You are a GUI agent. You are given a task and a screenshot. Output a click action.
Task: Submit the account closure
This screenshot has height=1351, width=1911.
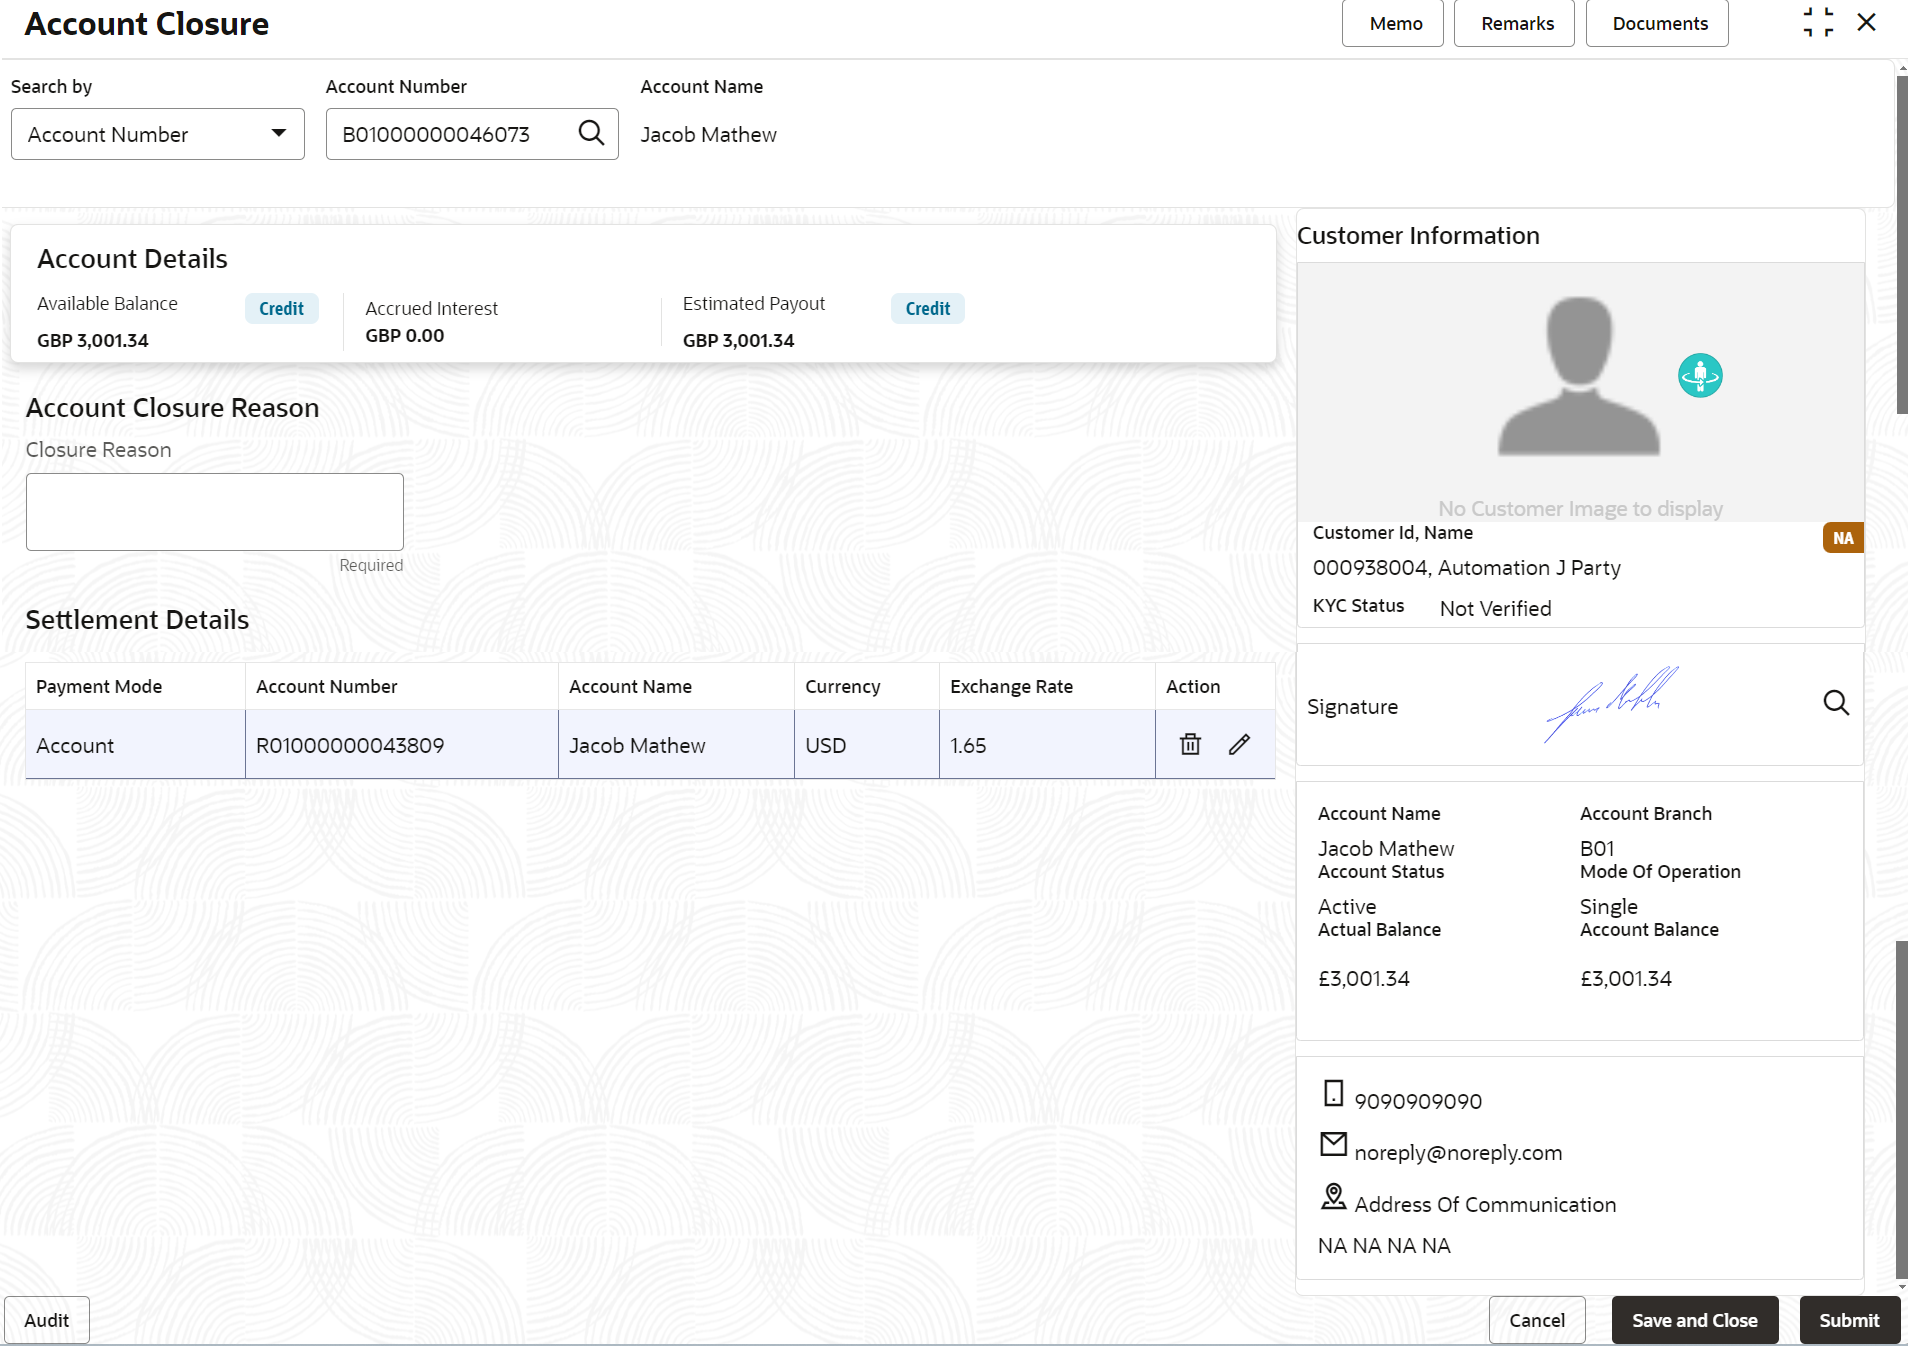(1849, 1320)
